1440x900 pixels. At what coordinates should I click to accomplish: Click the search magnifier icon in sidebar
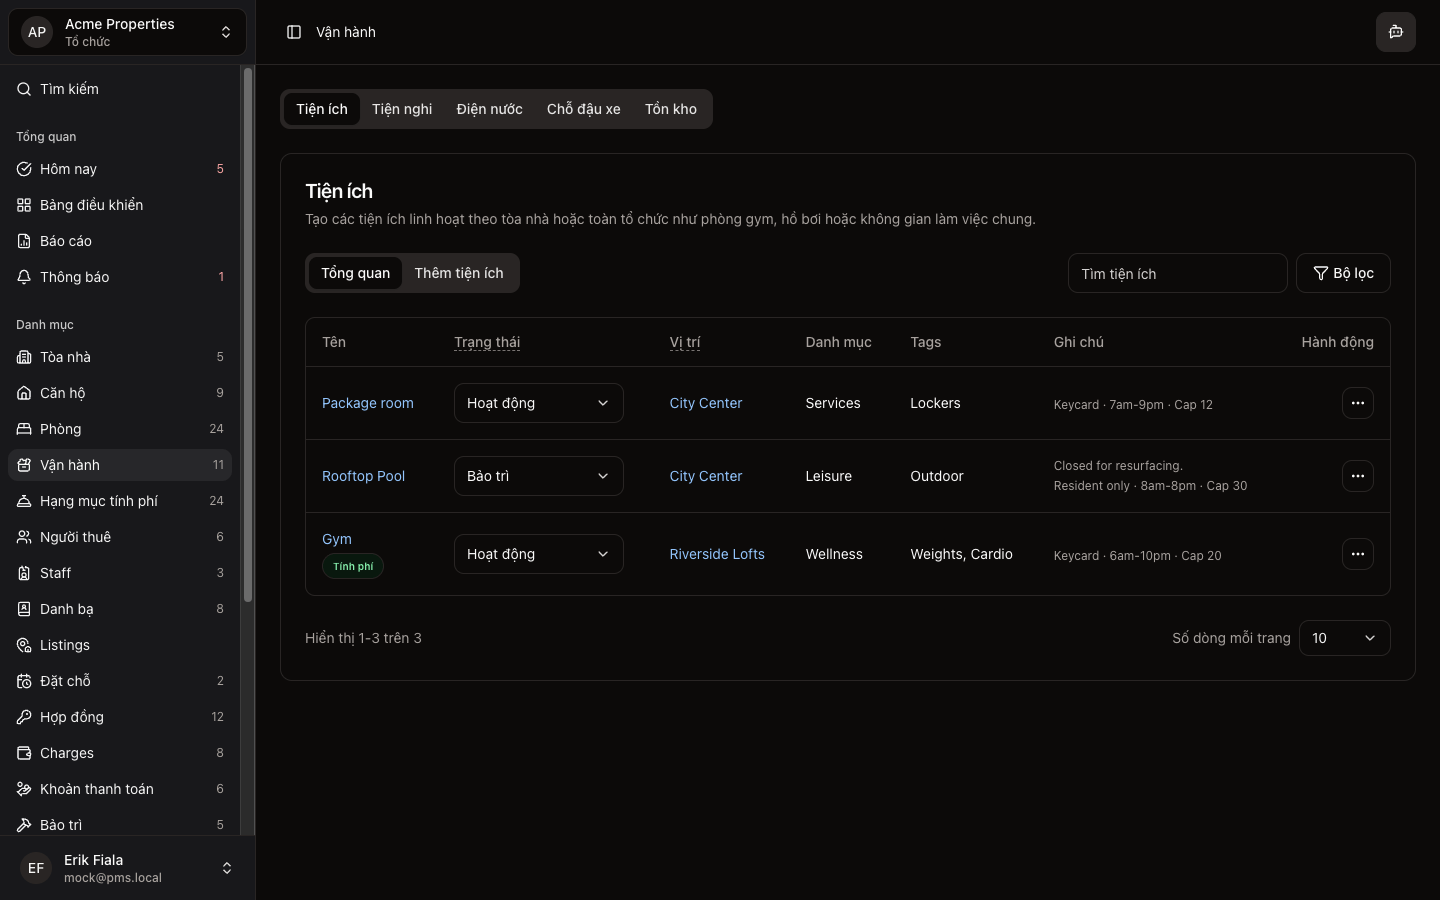pyautogui.click(x=24, y=89)
